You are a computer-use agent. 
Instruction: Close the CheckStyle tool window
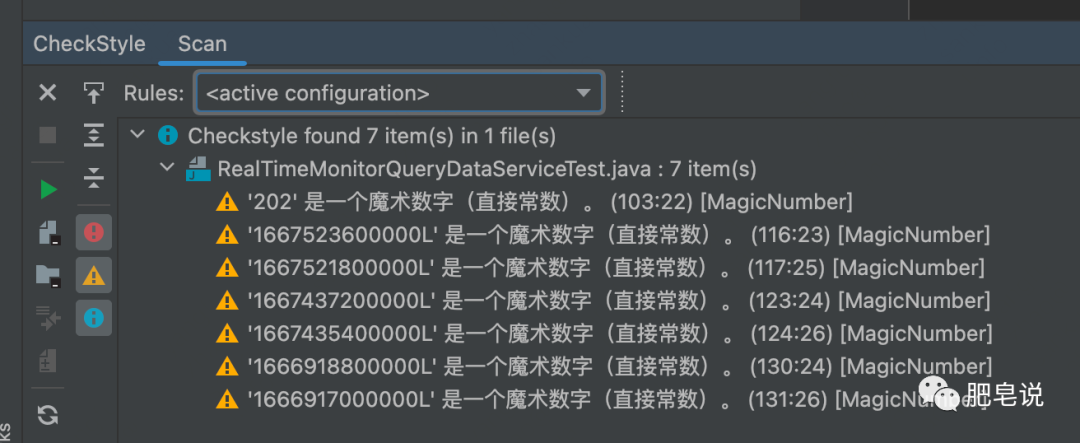pos(47,93)
